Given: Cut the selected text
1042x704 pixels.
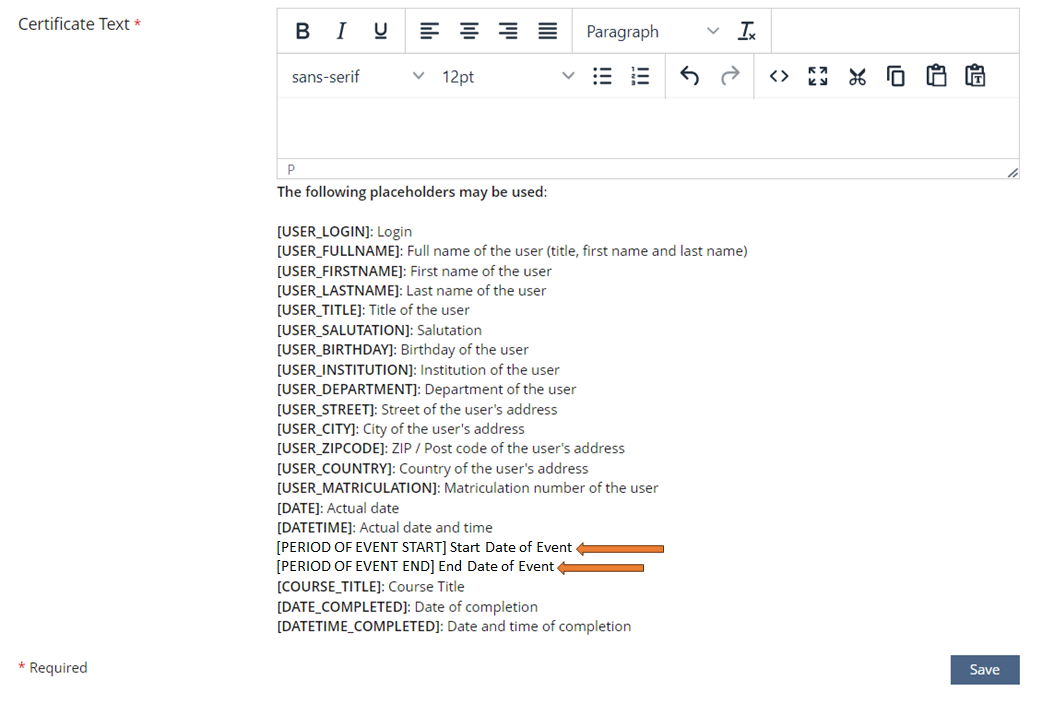Looking at the screenshot, I should point(857,76).
